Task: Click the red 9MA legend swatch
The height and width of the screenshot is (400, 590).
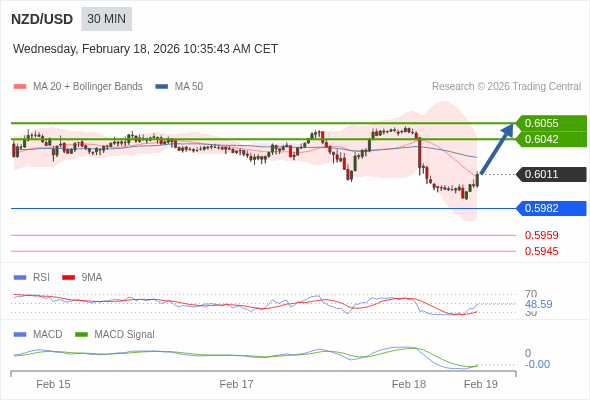Action: coord(68,278)
